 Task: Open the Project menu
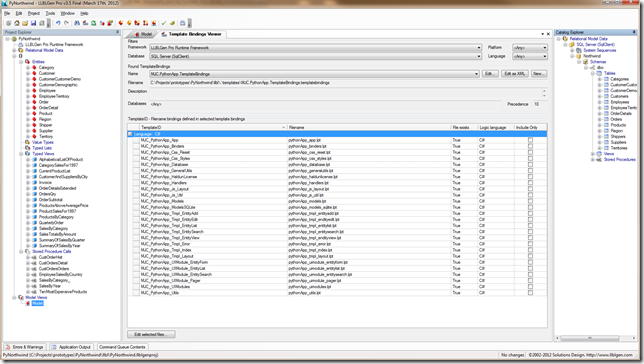[x=34, y=14]
